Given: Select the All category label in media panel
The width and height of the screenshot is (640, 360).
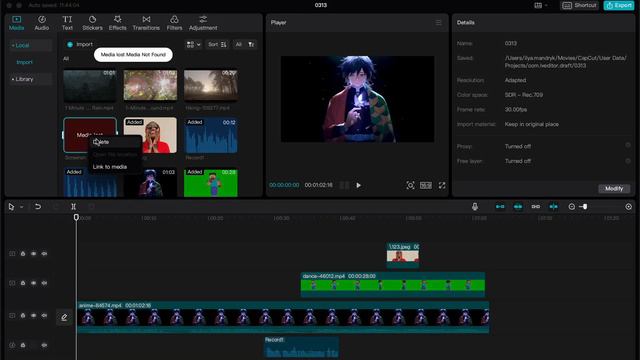Looking at the screenshot, I should tap(66, 58).
